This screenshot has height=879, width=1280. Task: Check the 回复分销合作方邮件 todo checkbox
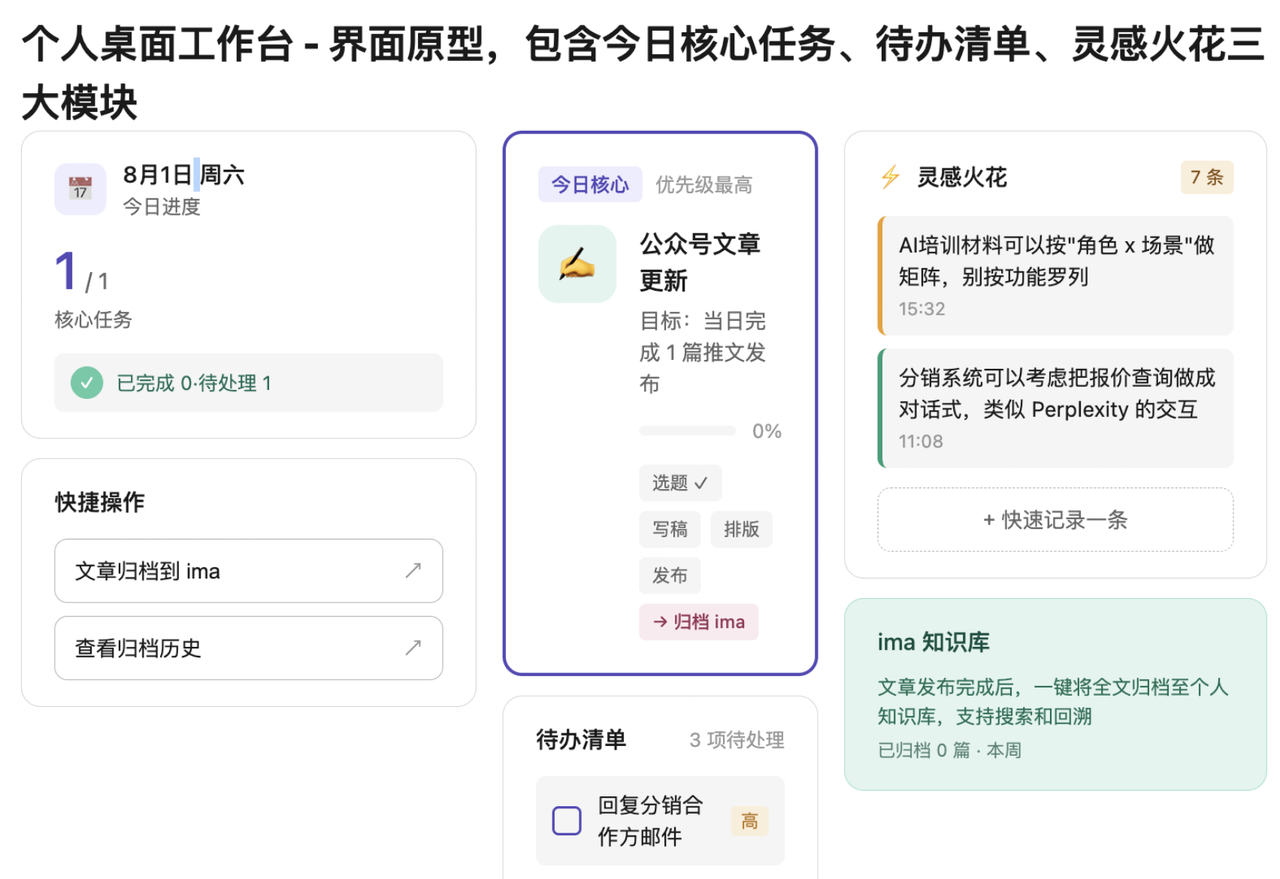point(567,821)
